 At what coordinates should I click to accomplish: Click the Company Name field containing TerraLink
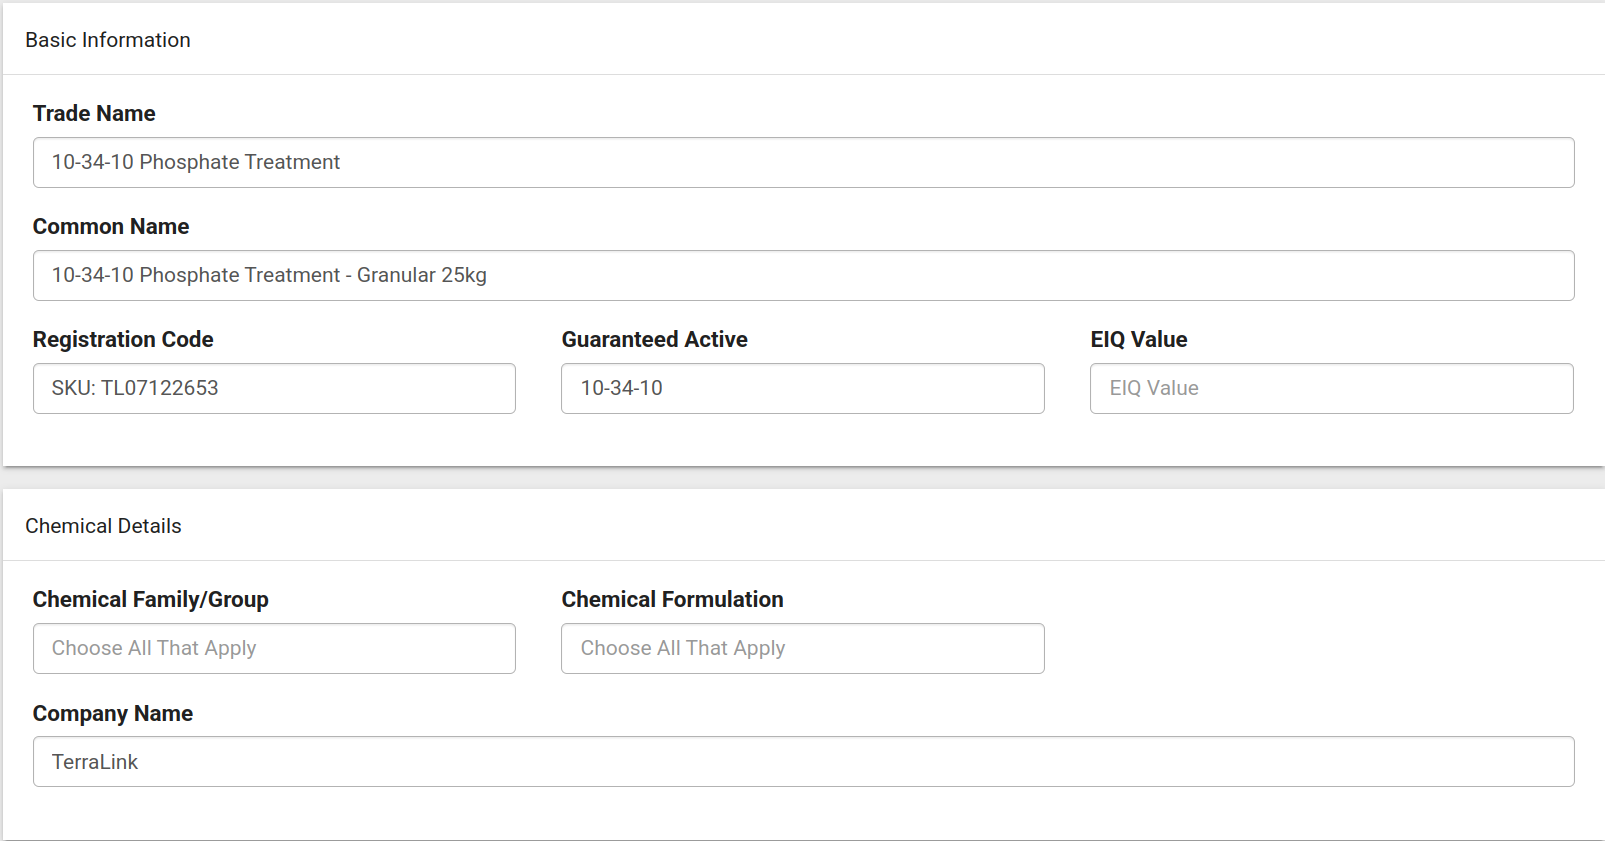[x=803, y=762]
